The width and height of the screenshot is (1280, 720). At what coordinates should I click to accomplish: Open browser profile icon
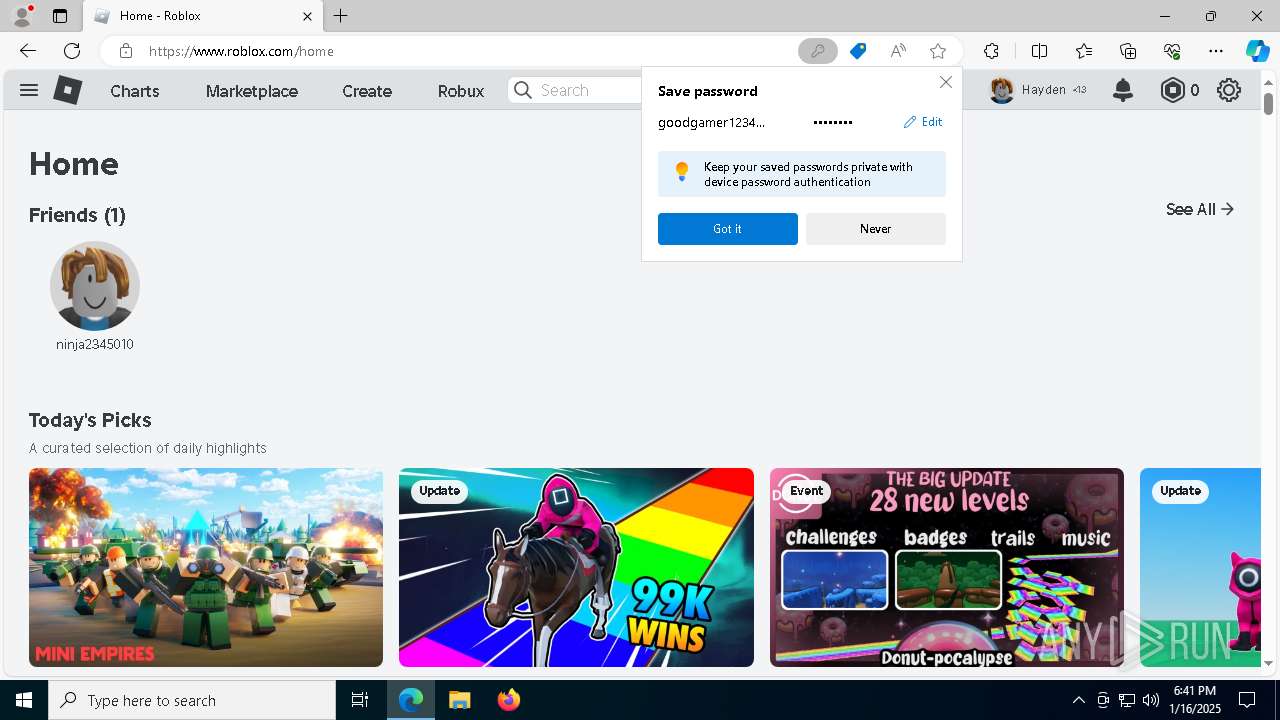pyautogui.click(x=22, y=16)
